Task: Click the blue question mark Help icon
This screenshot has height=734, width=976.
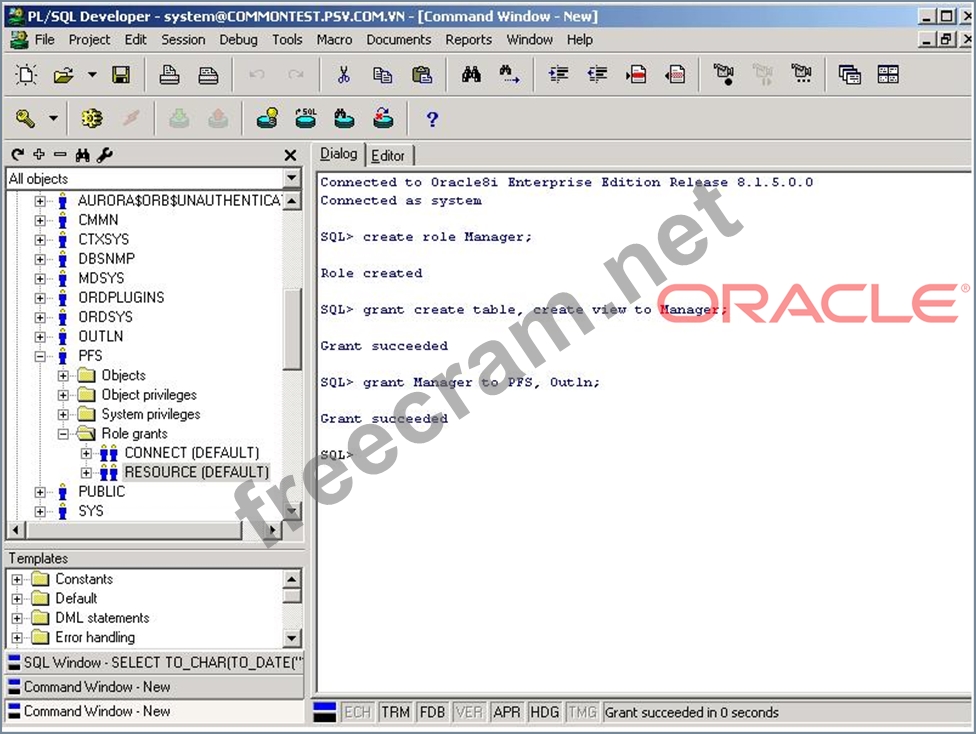Action: (x=432, y=119)
